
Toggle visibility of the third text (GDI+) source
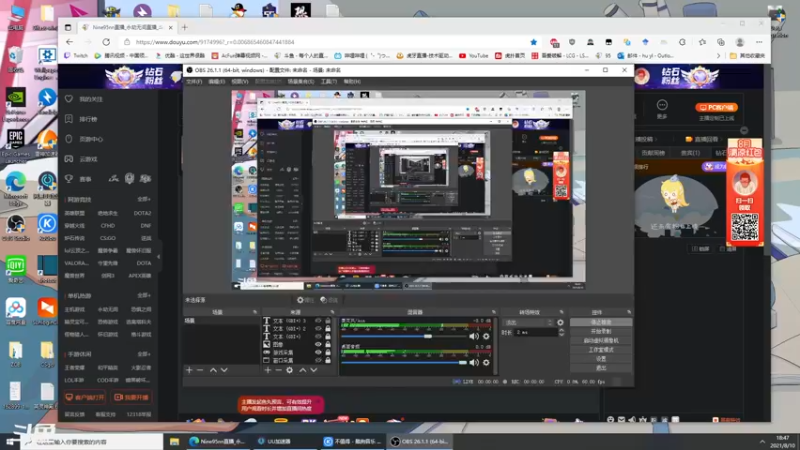(x=318, y=336)
